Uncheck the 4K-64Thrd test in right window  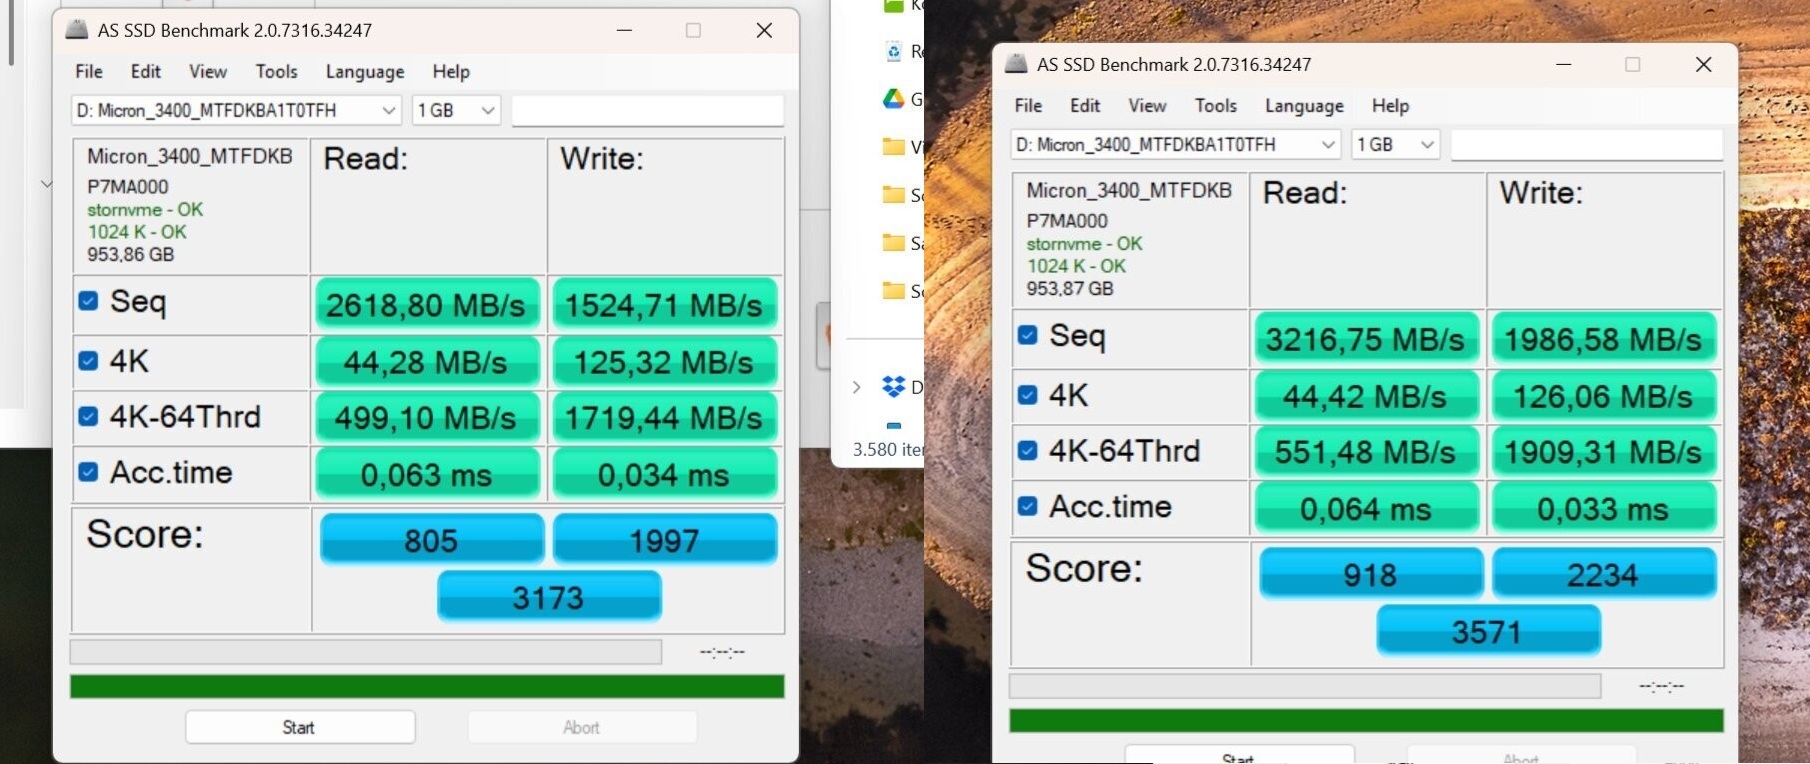[1027, 450]
